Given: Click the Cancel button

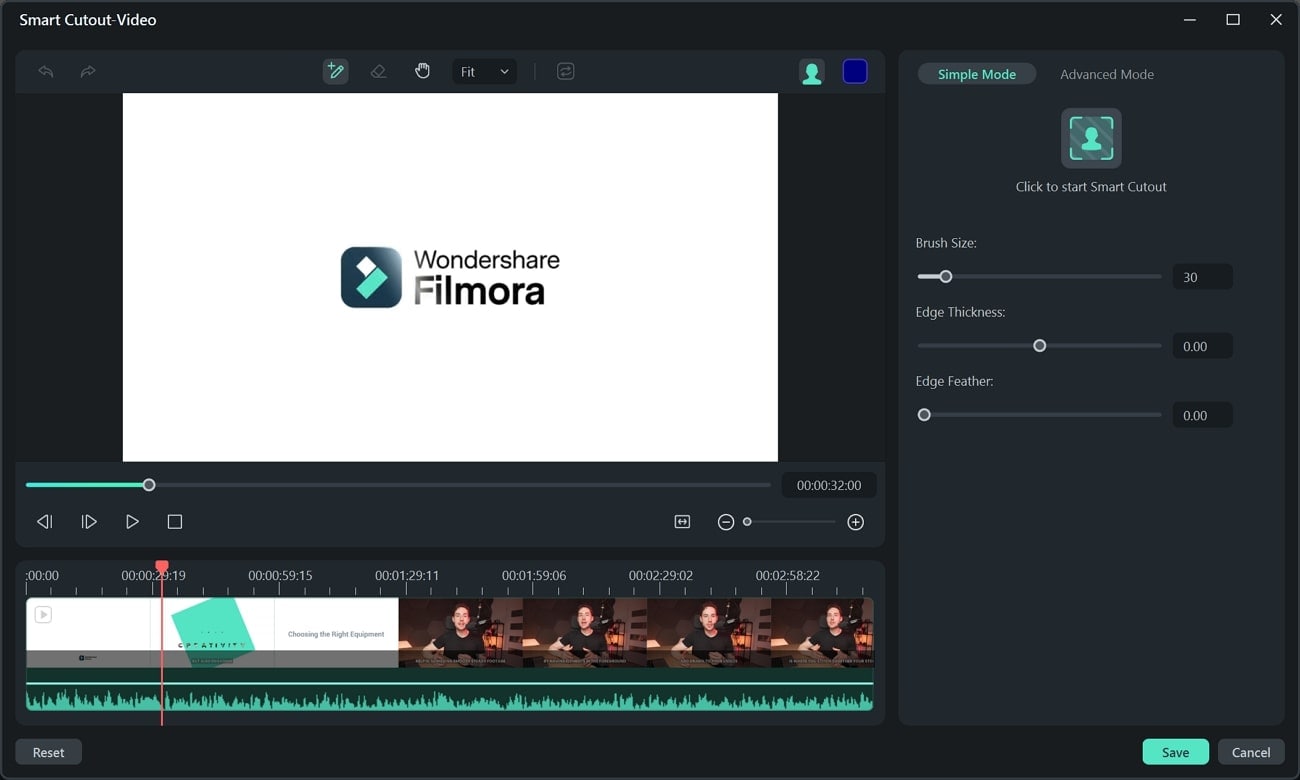Looking at the screenshot, I should [1251, 752].
